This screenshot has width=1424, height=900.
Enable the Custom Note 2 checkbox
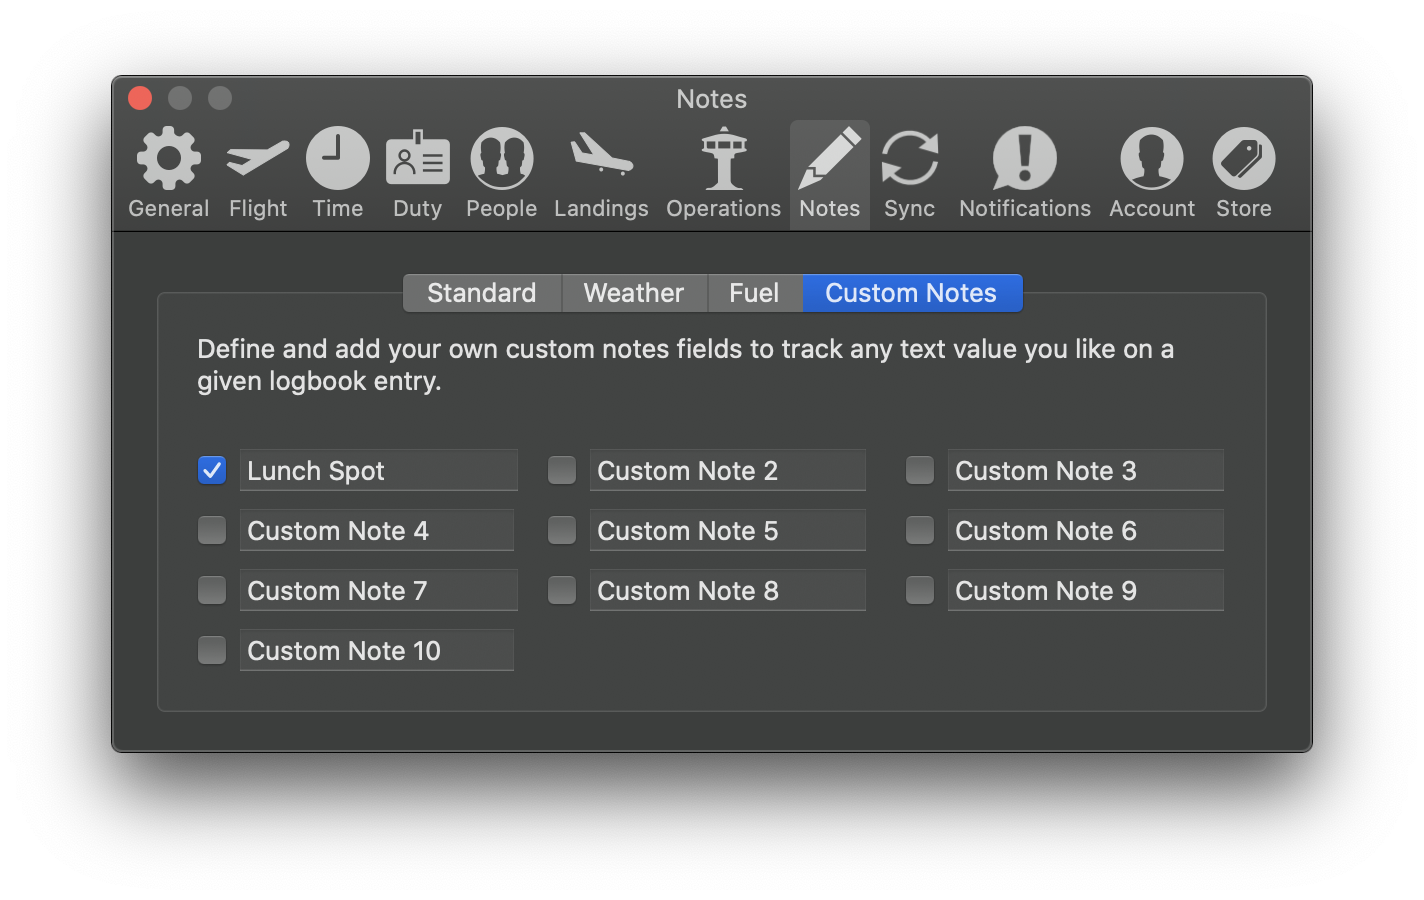pos(562,470)
